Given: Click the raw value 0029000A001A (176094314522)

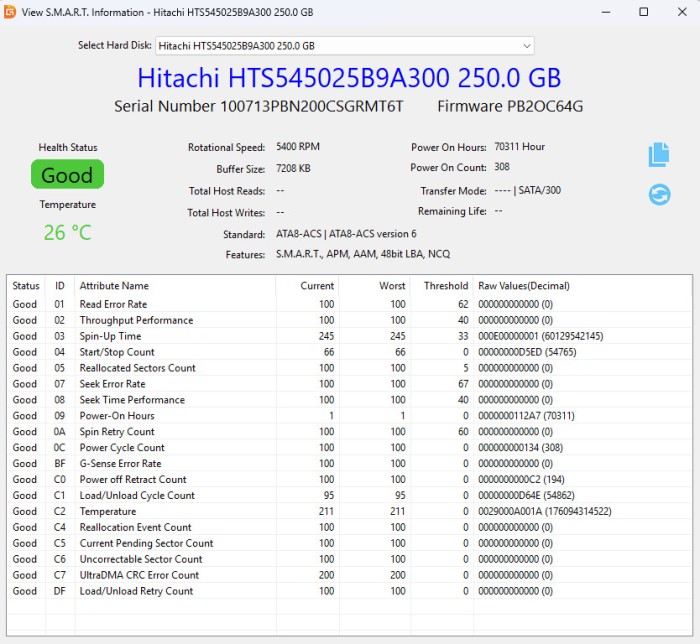Looking at the screenshot, I should point(545,511).
